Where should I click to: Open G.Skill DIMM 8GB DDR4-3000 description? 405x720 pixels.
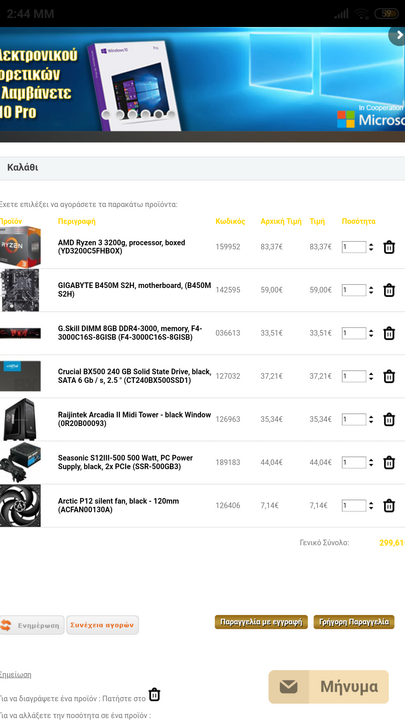coord(130,333)
